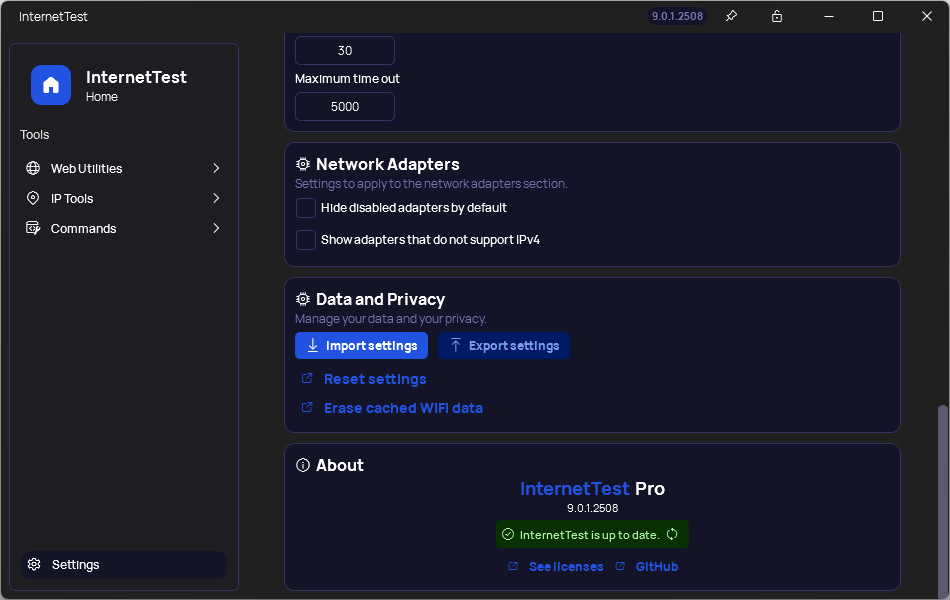Click the check for updates refresh icon
950x600 pixels.
(x=672, y=534)
